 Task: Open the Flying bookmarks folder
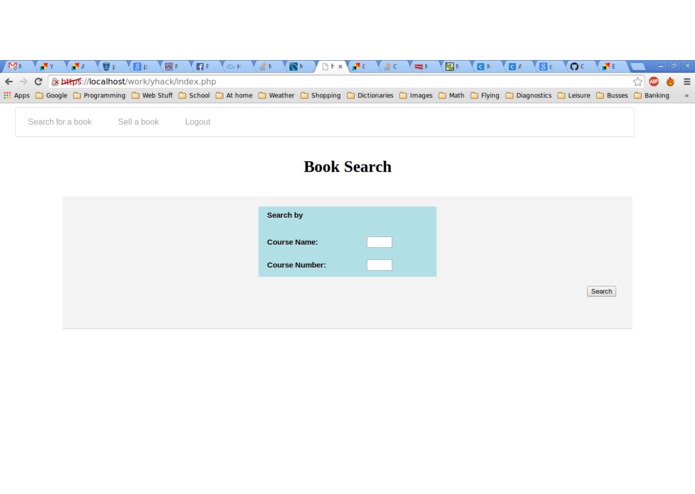485,95
